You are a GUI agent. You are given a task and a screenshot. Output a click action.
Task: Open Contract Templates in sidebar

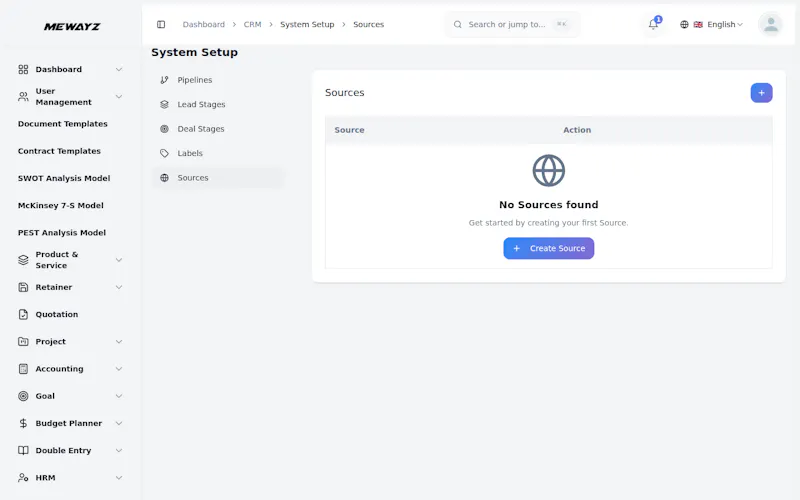[59, 151]
